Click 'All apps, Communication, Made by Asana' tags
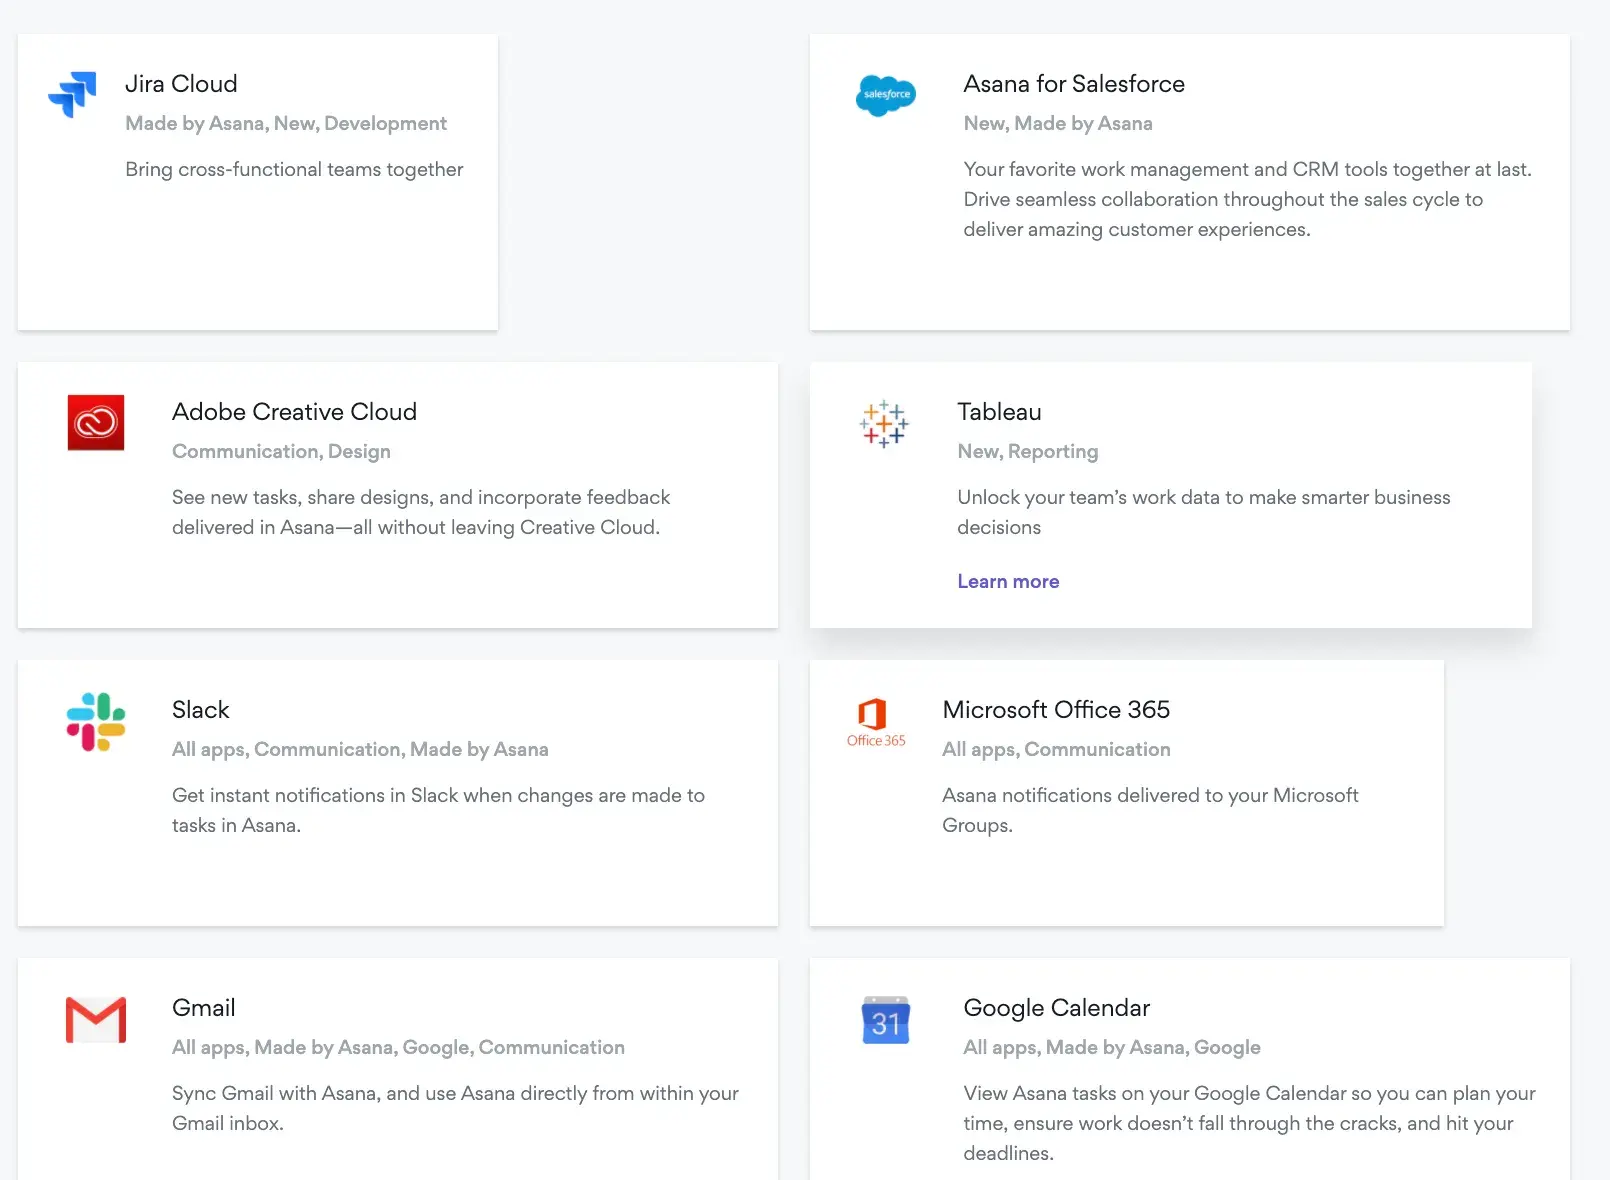This screenshot has height=1180, width=1610. point(360,750)
